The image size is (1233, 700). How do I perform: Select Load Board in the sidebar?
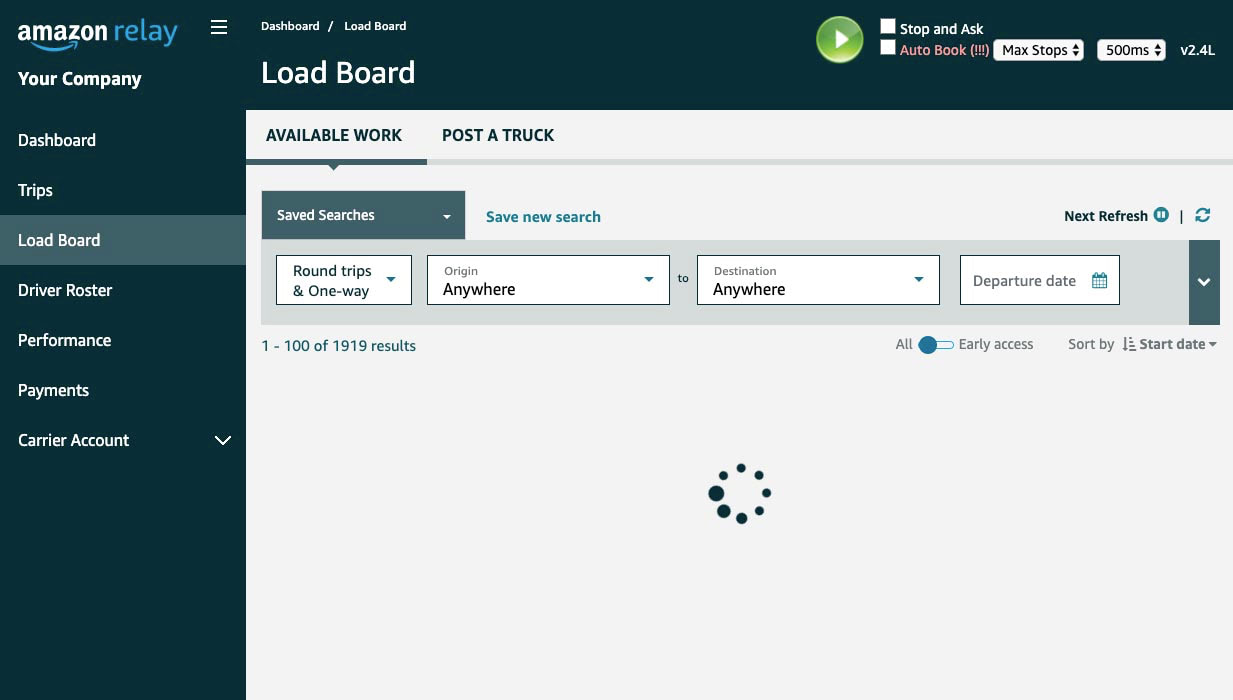[x=123, y=240]
